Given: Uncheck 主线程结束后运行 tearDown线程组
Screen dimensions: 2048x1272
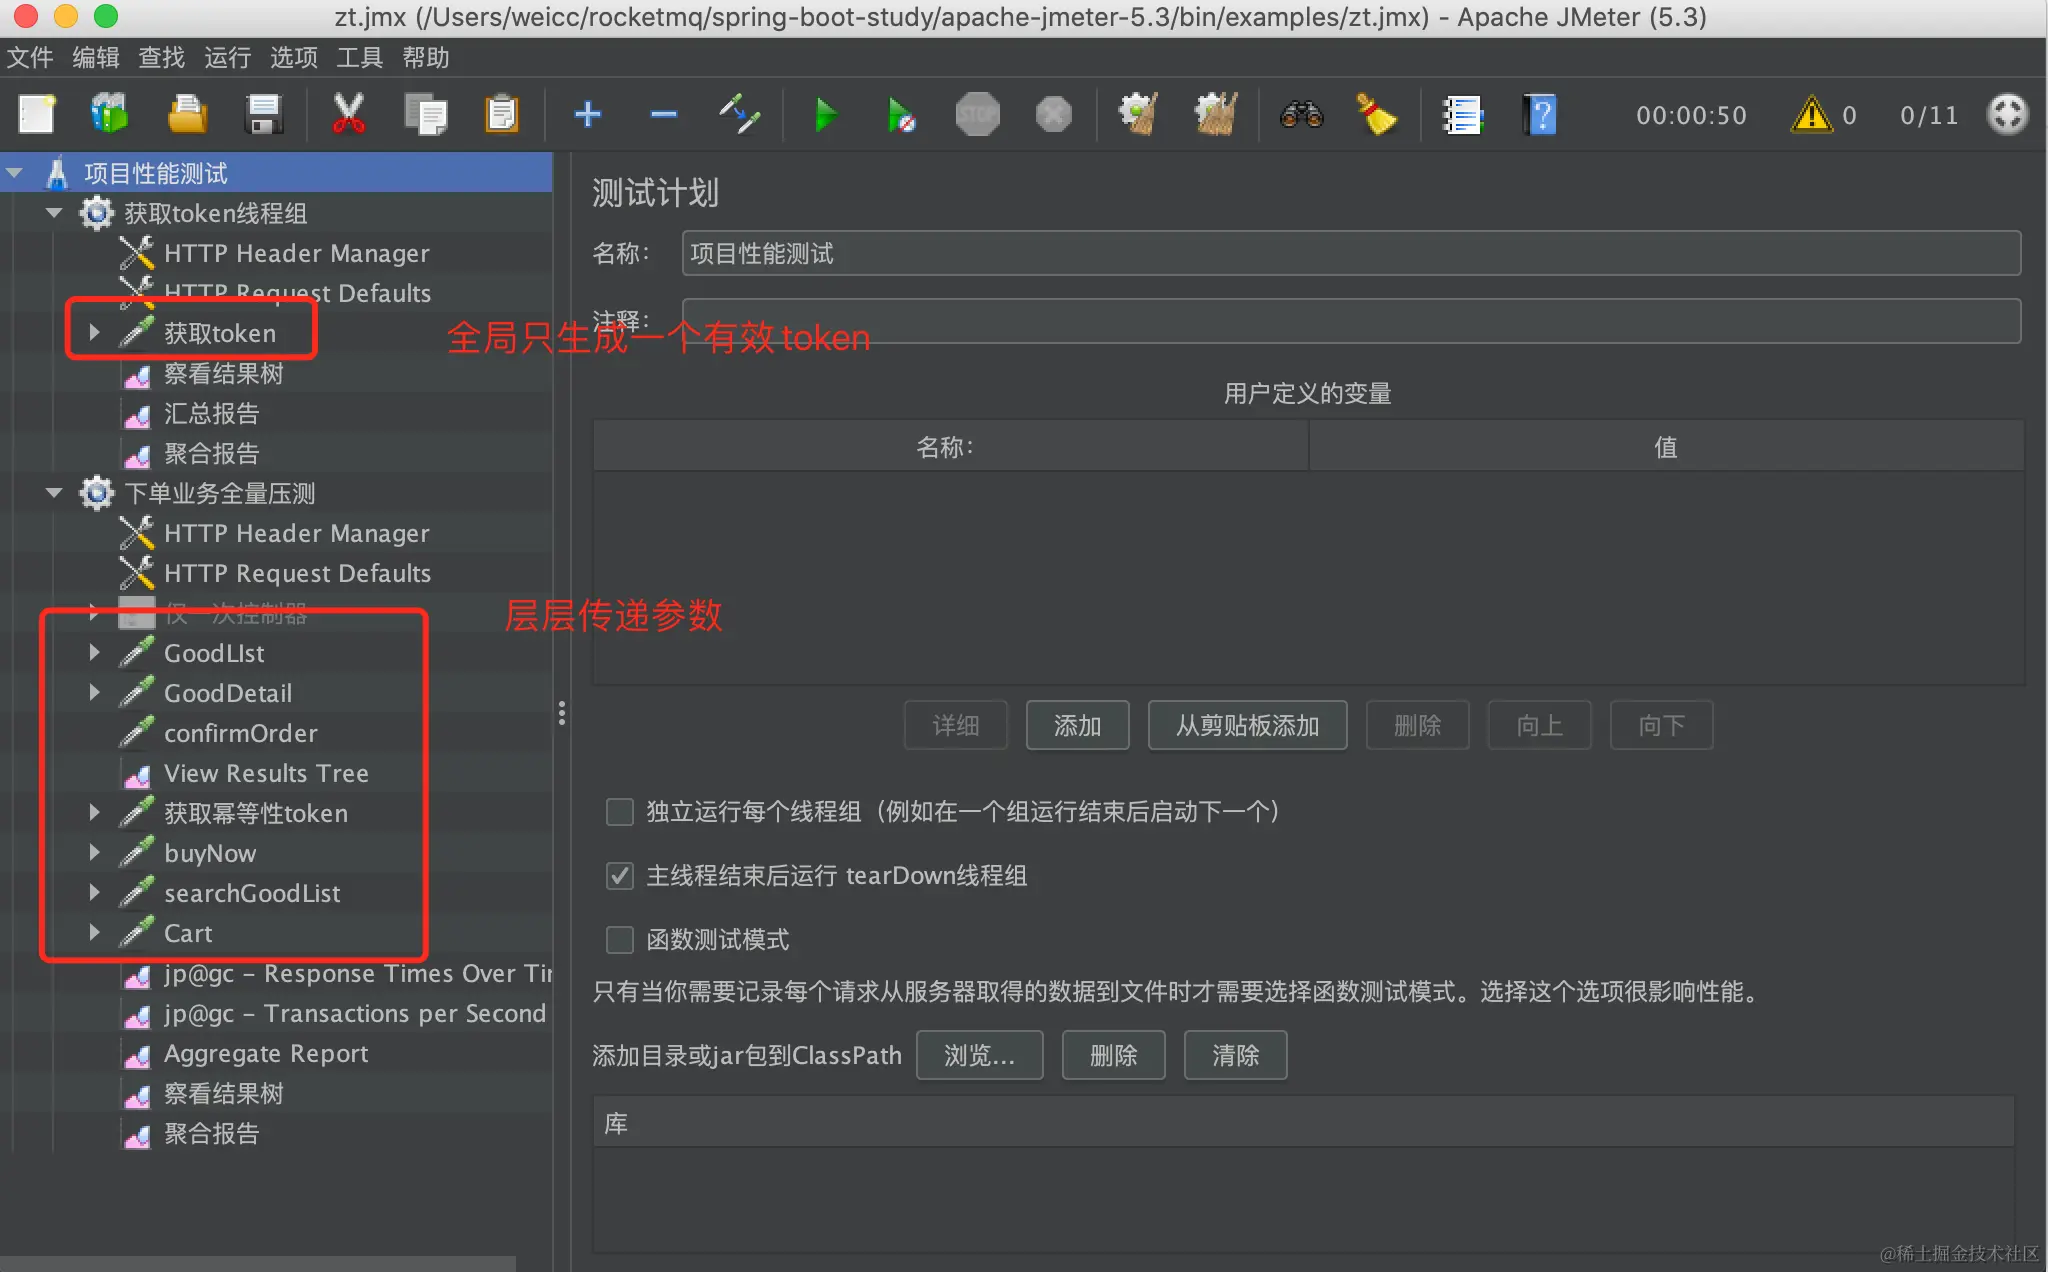Looking at the screenshot, I should [620, 876].
